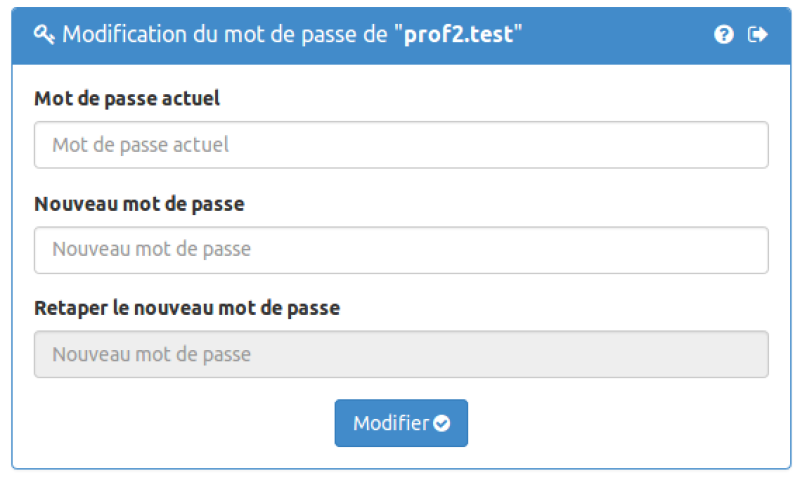Submit the form with the Modifier button
The image size is (800, 478).
tap(401, 423)
